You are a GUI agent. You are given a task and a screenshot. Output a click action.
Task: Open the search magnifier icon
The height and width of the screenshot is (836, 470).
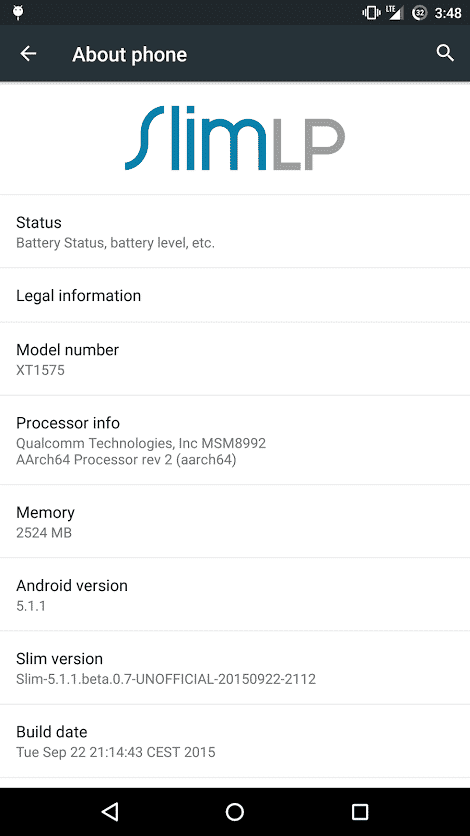445,53
